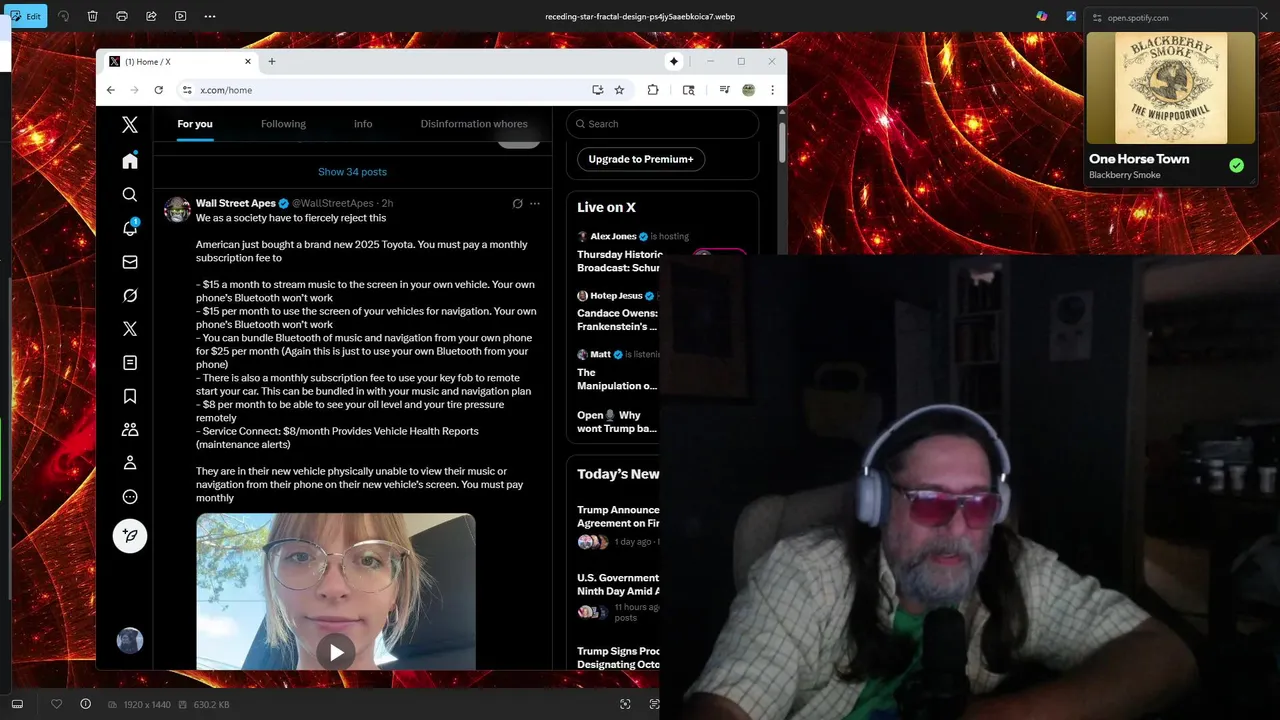Close the Home / X browser tab
Viewport: 1280px width, 720px height.
pyautogui.click(x=248, y=61)
